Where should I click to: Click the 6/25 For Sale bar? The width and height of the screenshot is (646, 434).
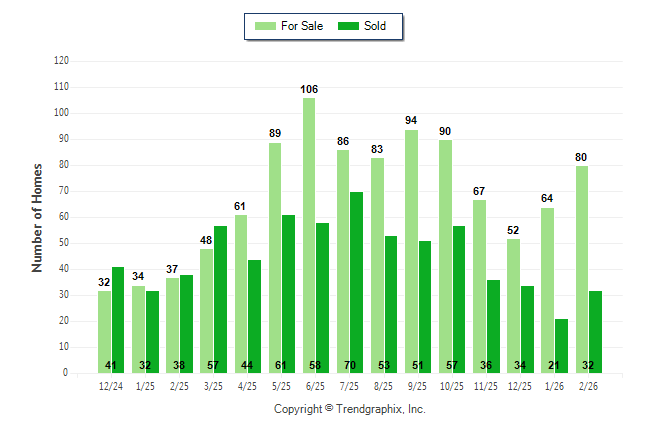point(309,235)
